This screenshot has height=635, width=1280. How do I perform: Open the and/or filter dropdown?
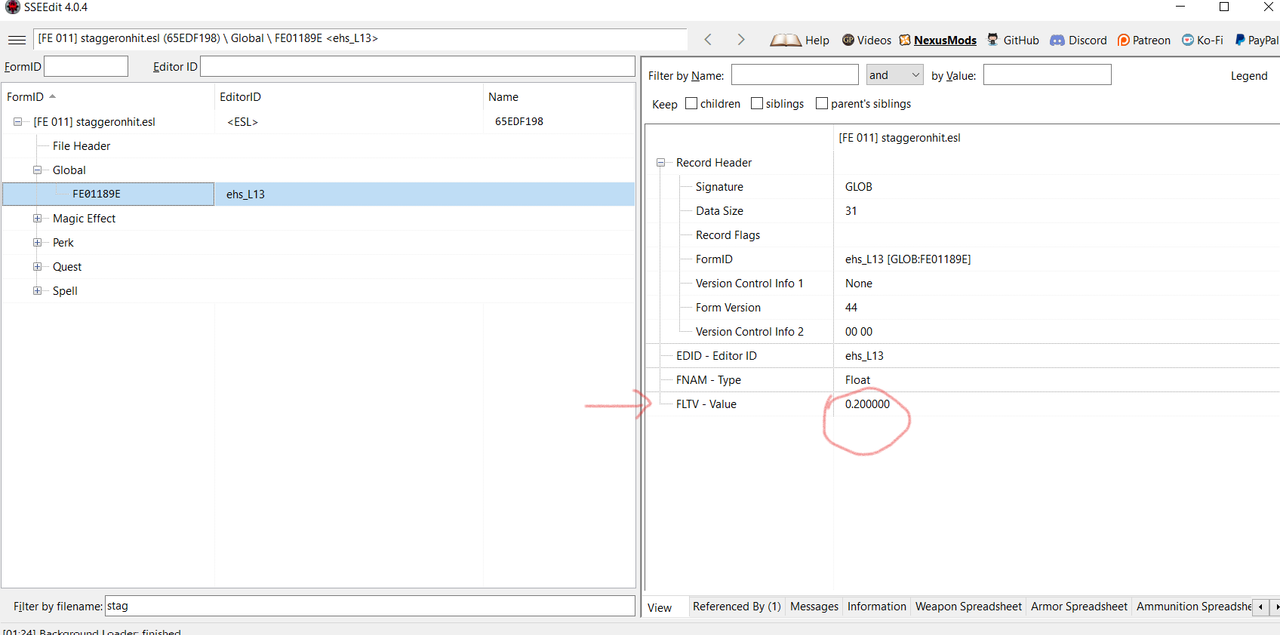click(x=894, y=75)
